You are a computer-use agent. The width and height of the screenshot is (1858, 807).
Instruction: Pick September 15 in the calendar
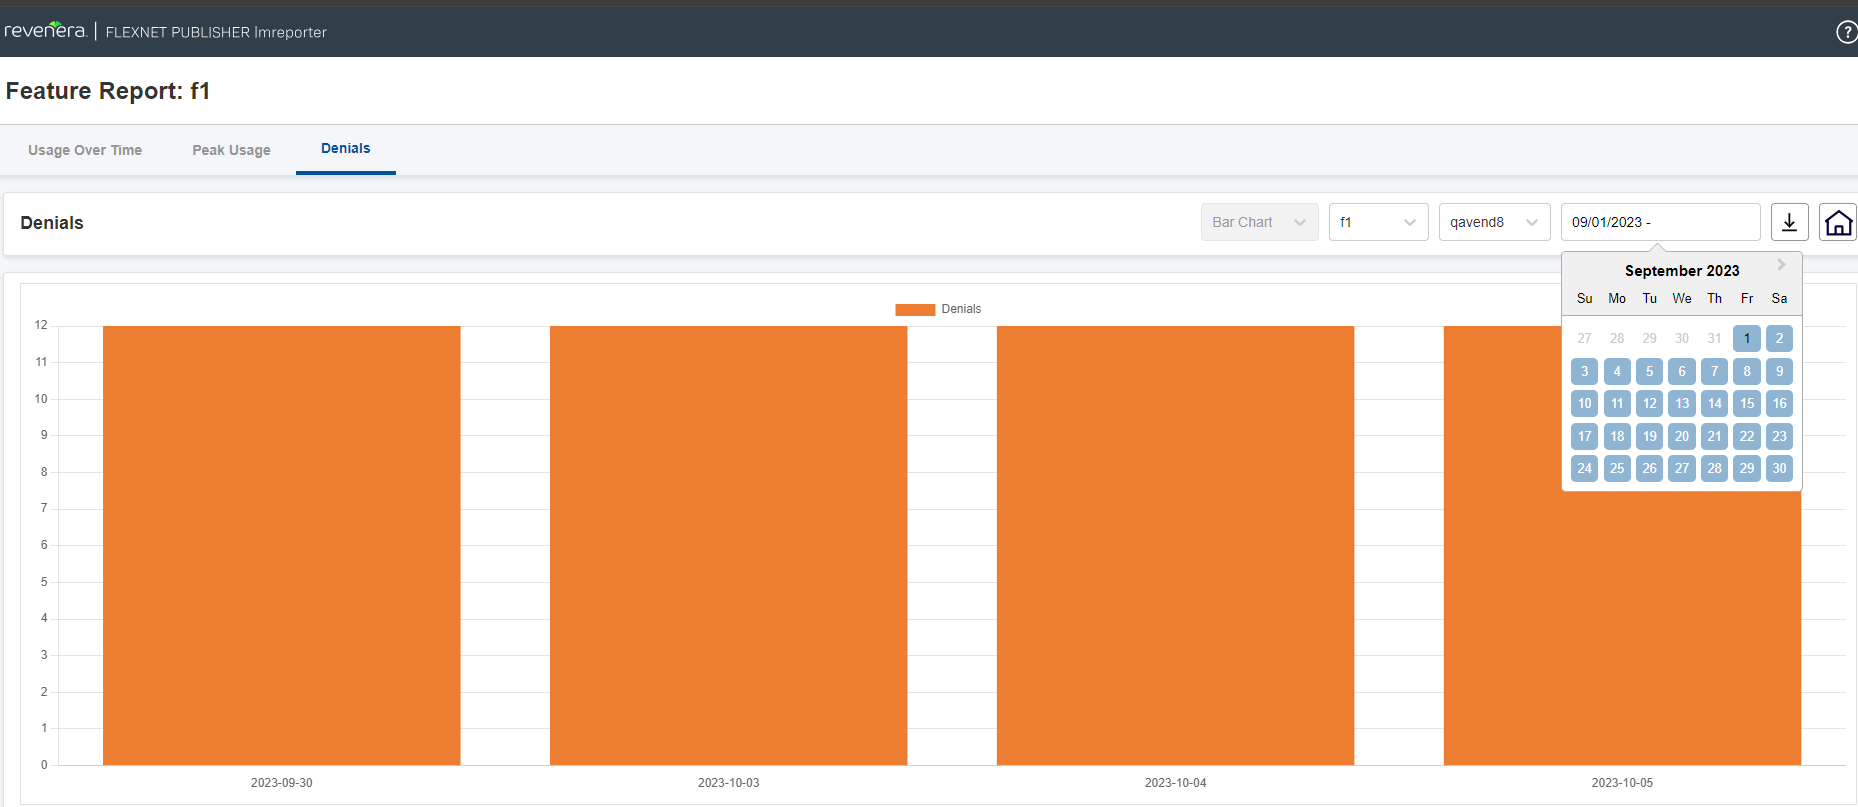point(1746,404)
